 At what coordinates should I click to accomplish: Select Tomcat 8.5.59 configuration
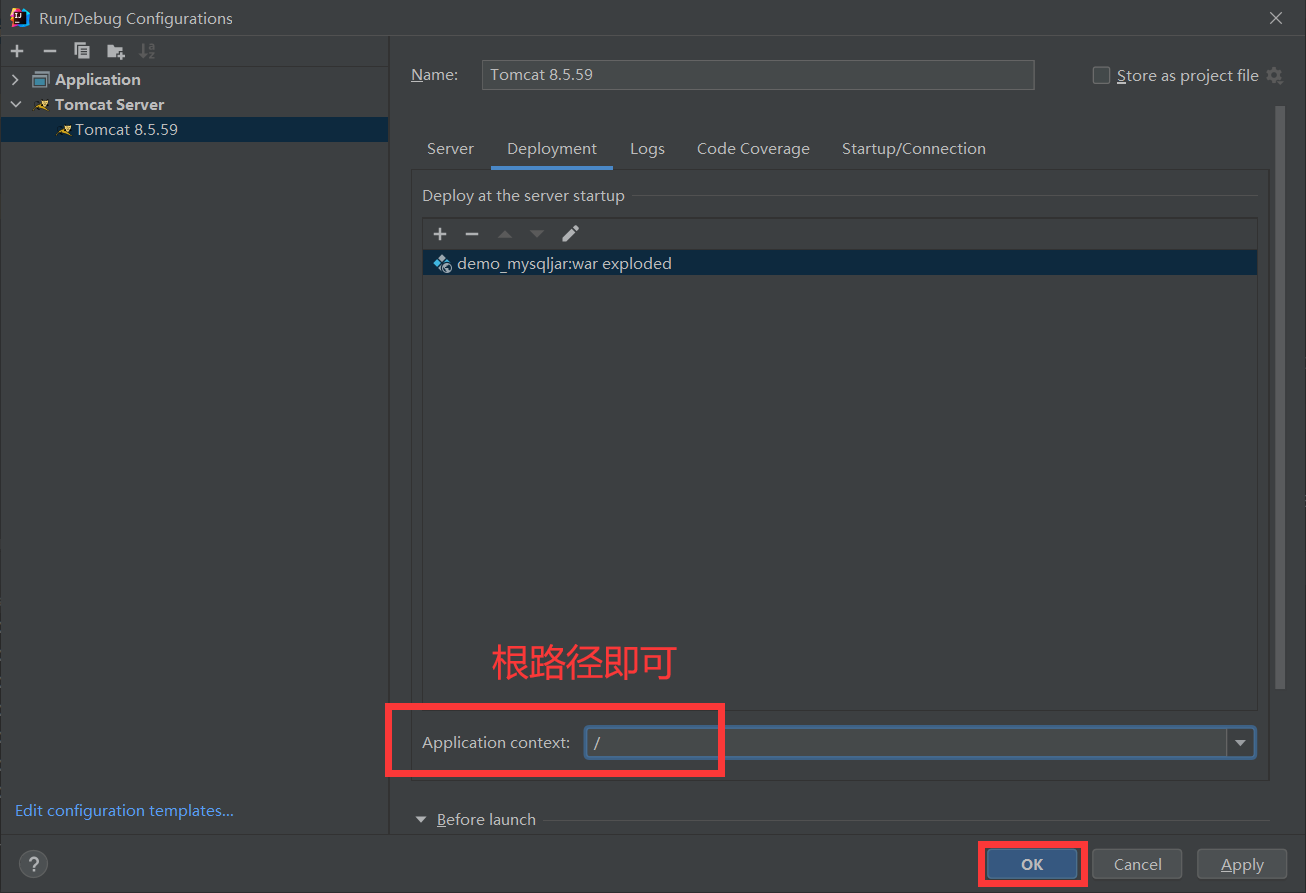tap(194, 129)
